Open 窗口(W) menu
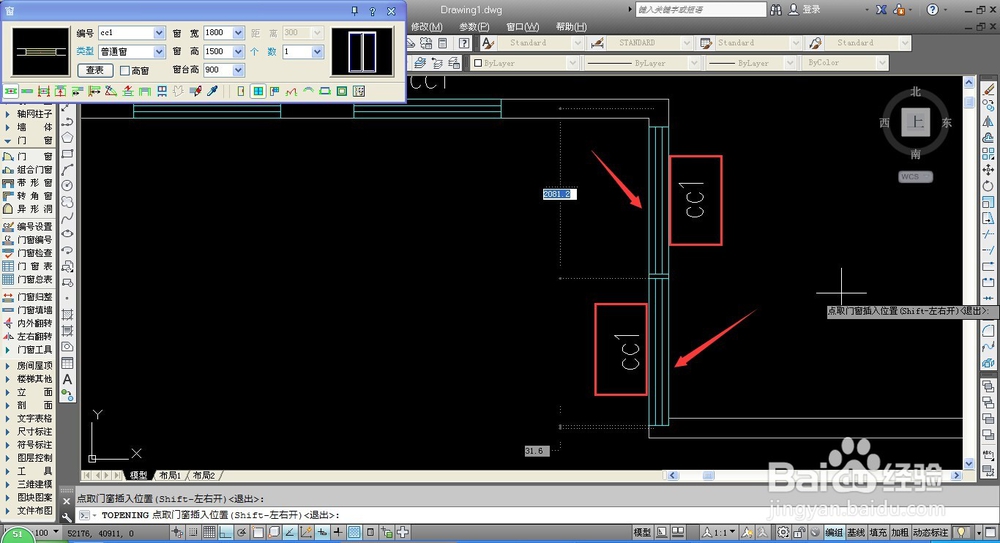This screenshot has width=1000, height=543. click(522, 27)
